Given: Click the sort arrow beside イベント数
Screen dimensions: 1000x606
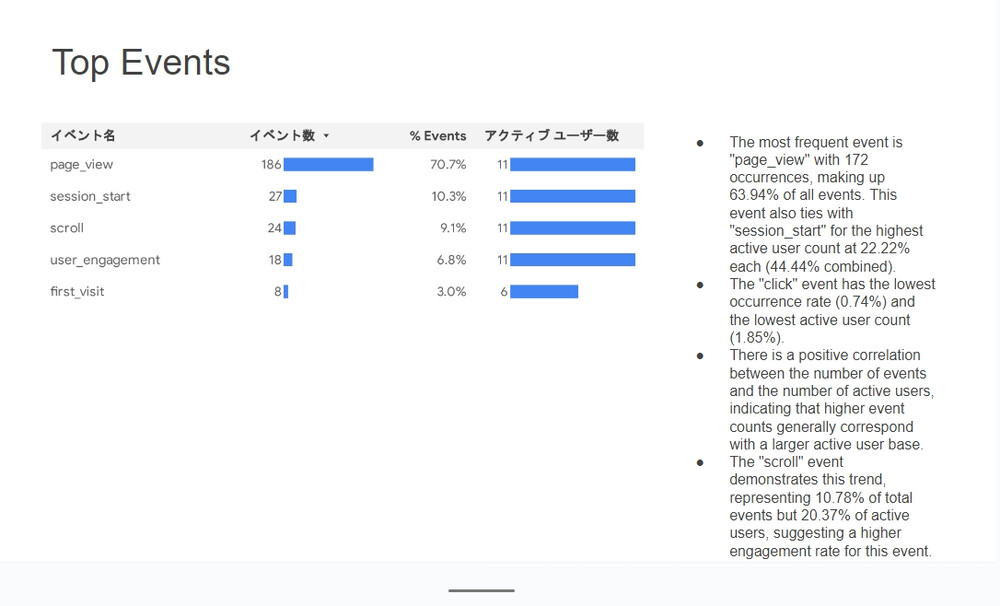Looking at the screenshot, I should tap(326, 136).
